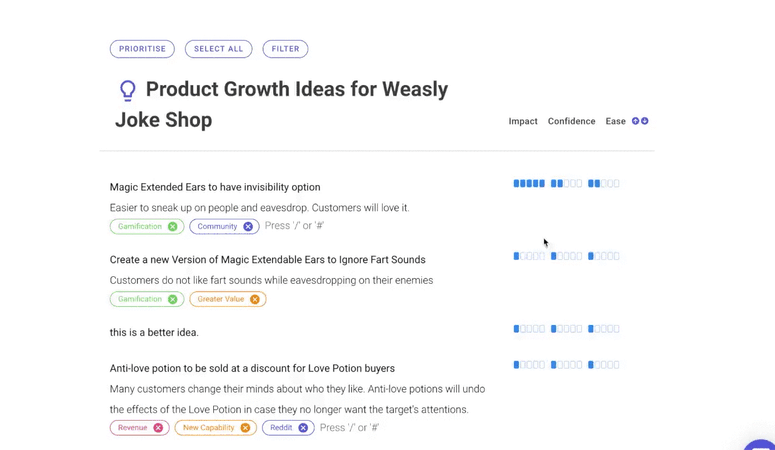Click the Select All button
This screenshot has height=450, width=775.
point(218,49)
